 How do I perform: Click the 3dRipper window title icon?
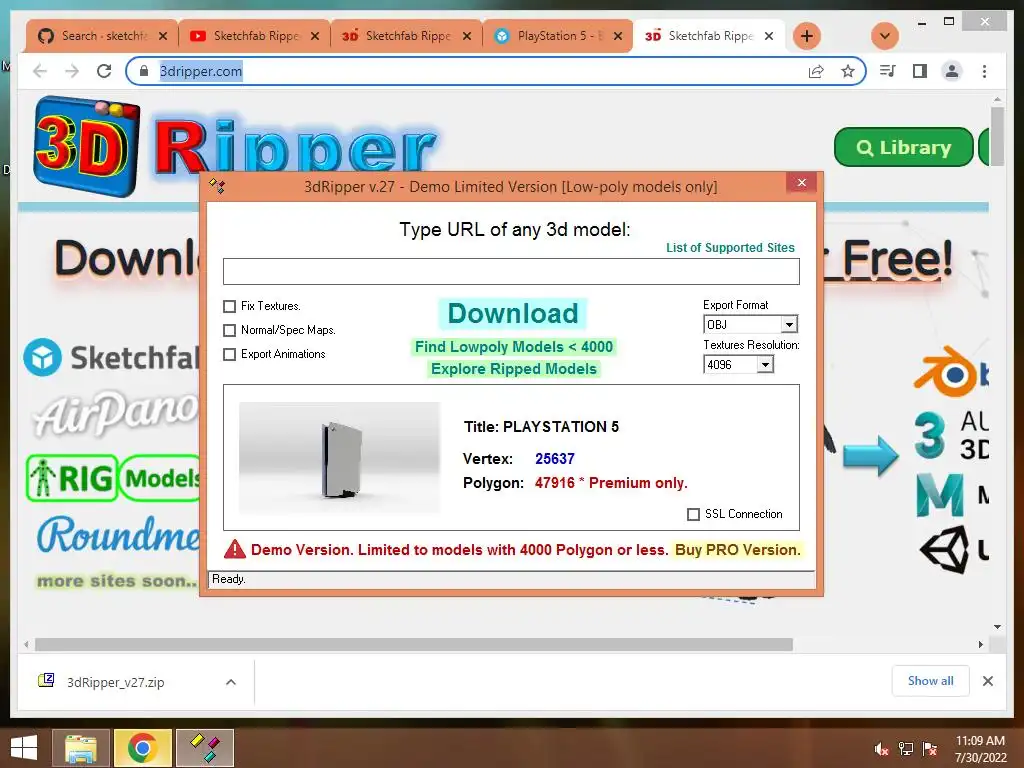coord(217,187)
